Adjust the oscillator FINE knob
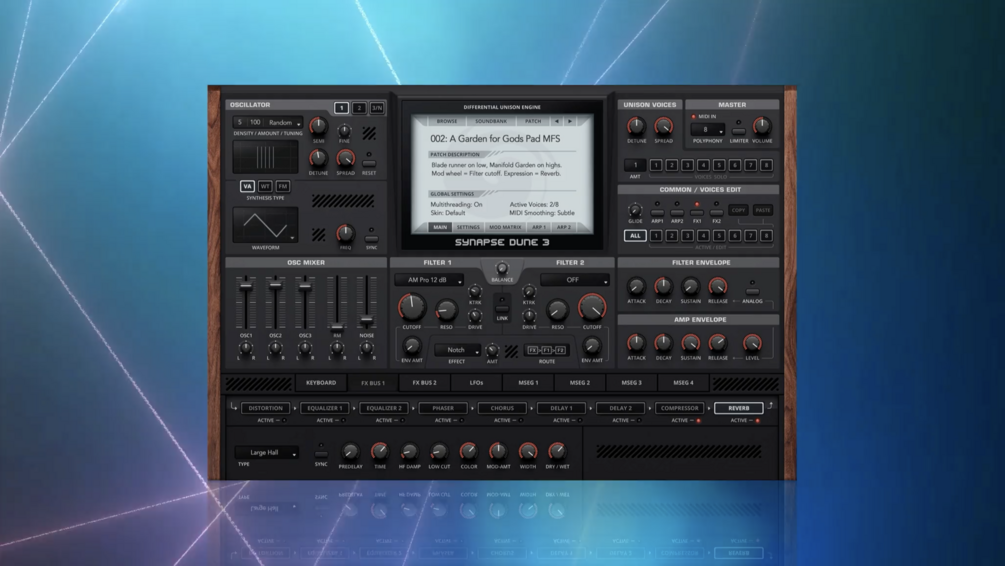The width and height of the screenshot is (1005, 566). coord(344,131)
